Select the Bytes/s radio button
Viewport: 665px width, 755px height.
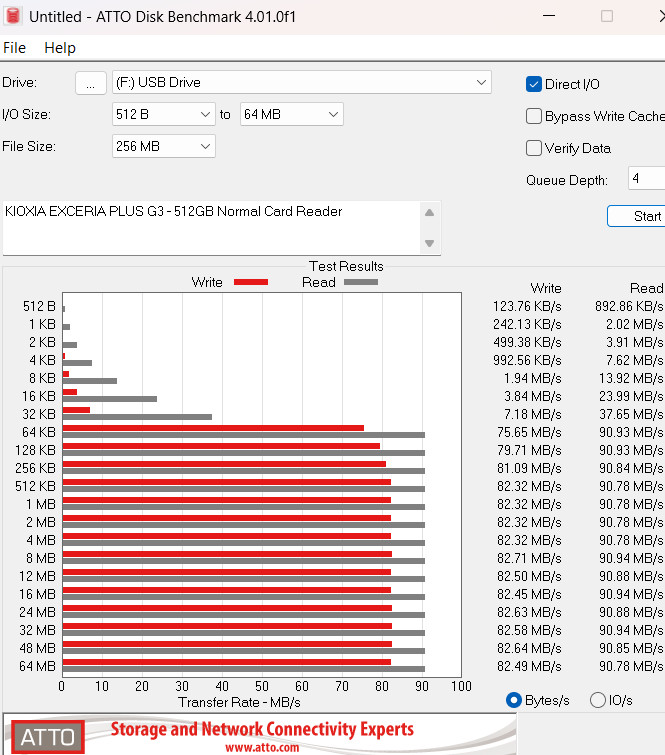515,700
